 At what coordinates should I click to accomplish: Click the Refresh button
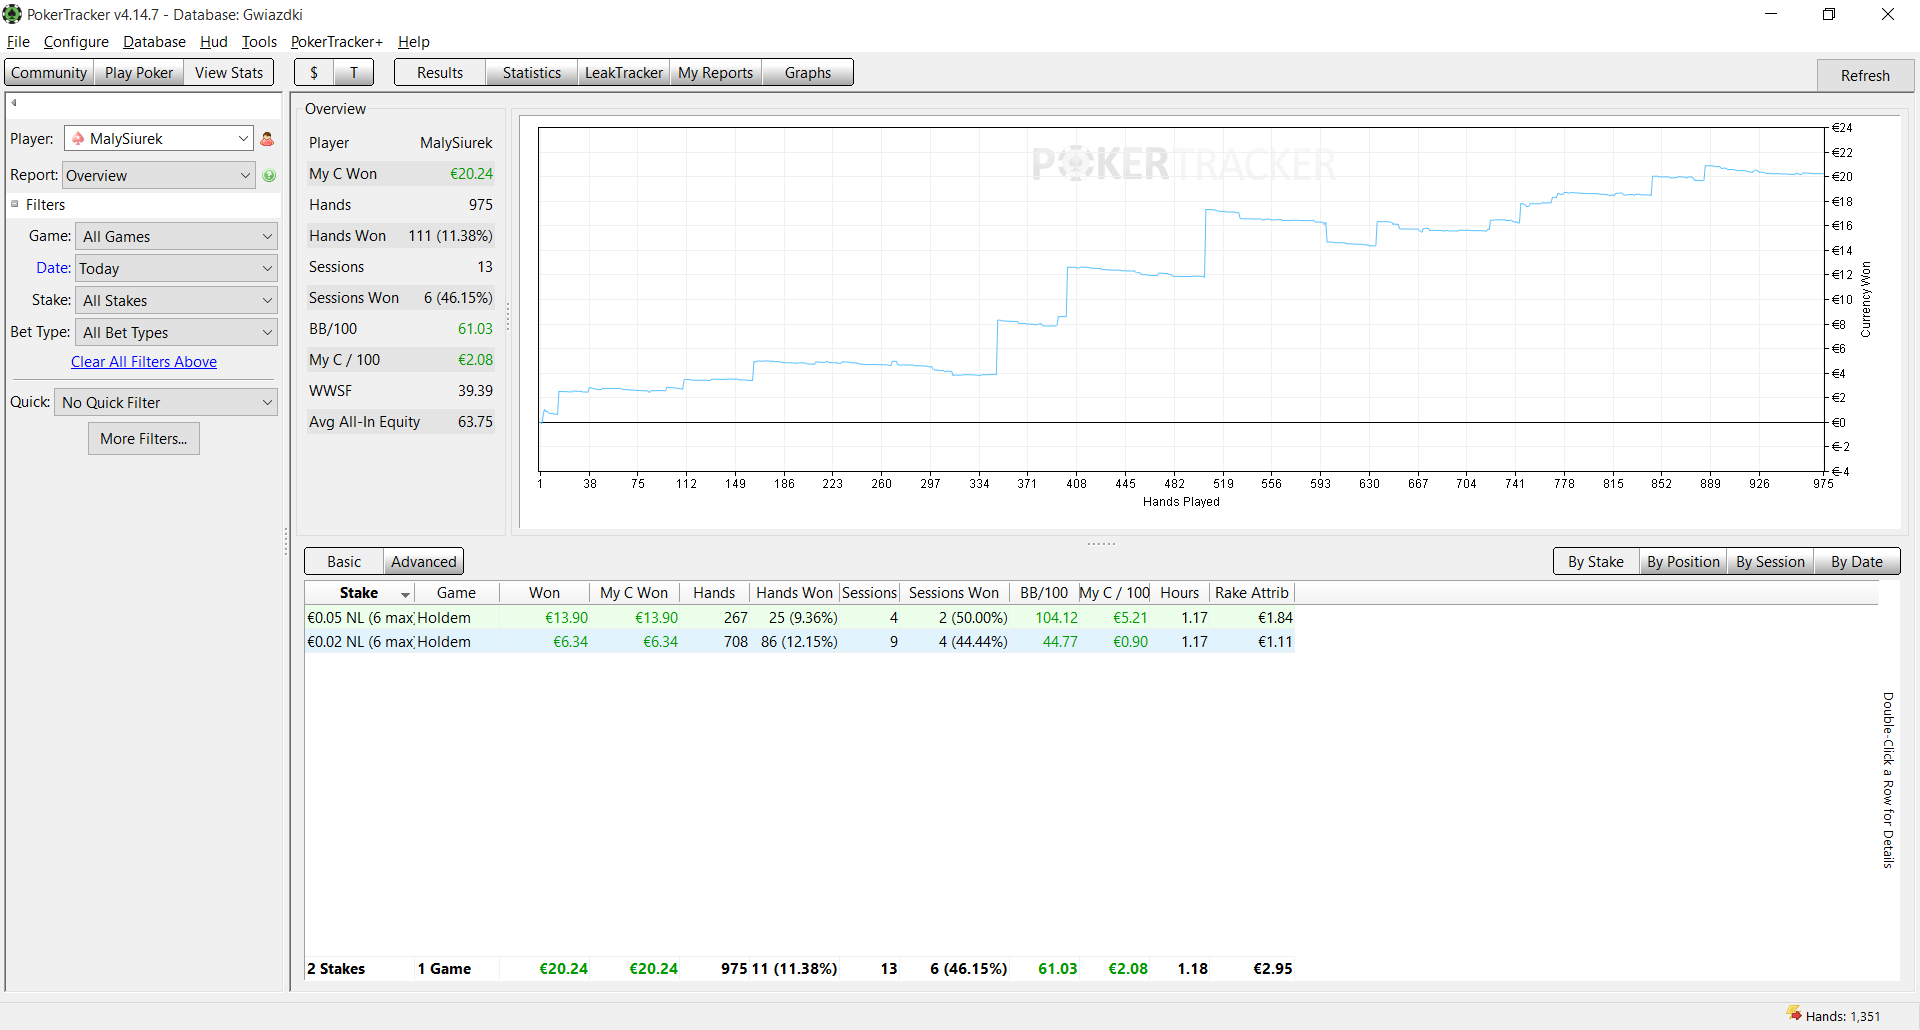pyautogui.click(x=1865, y=76)
